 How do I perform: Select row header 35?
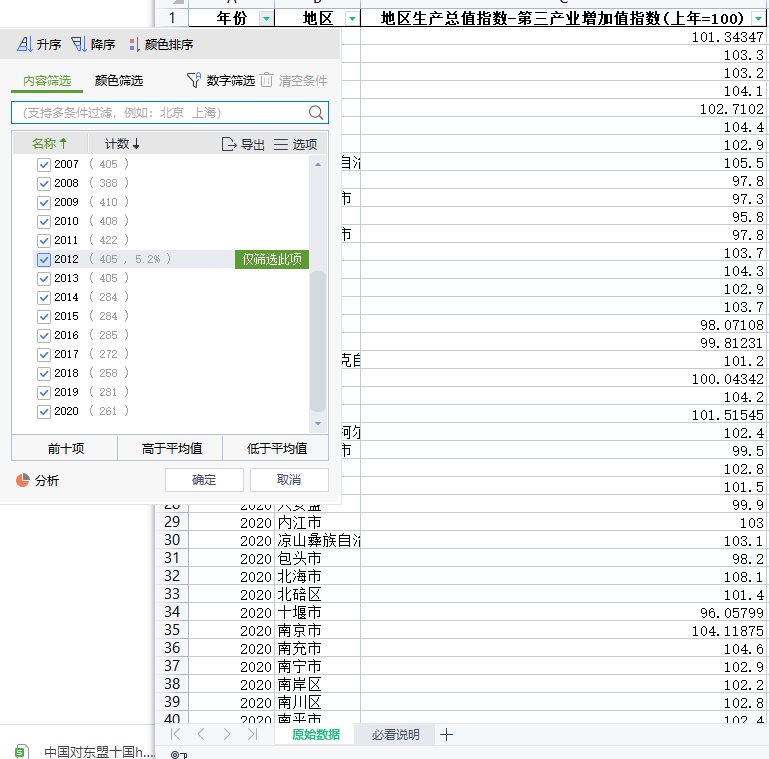(x=172, y=630)
